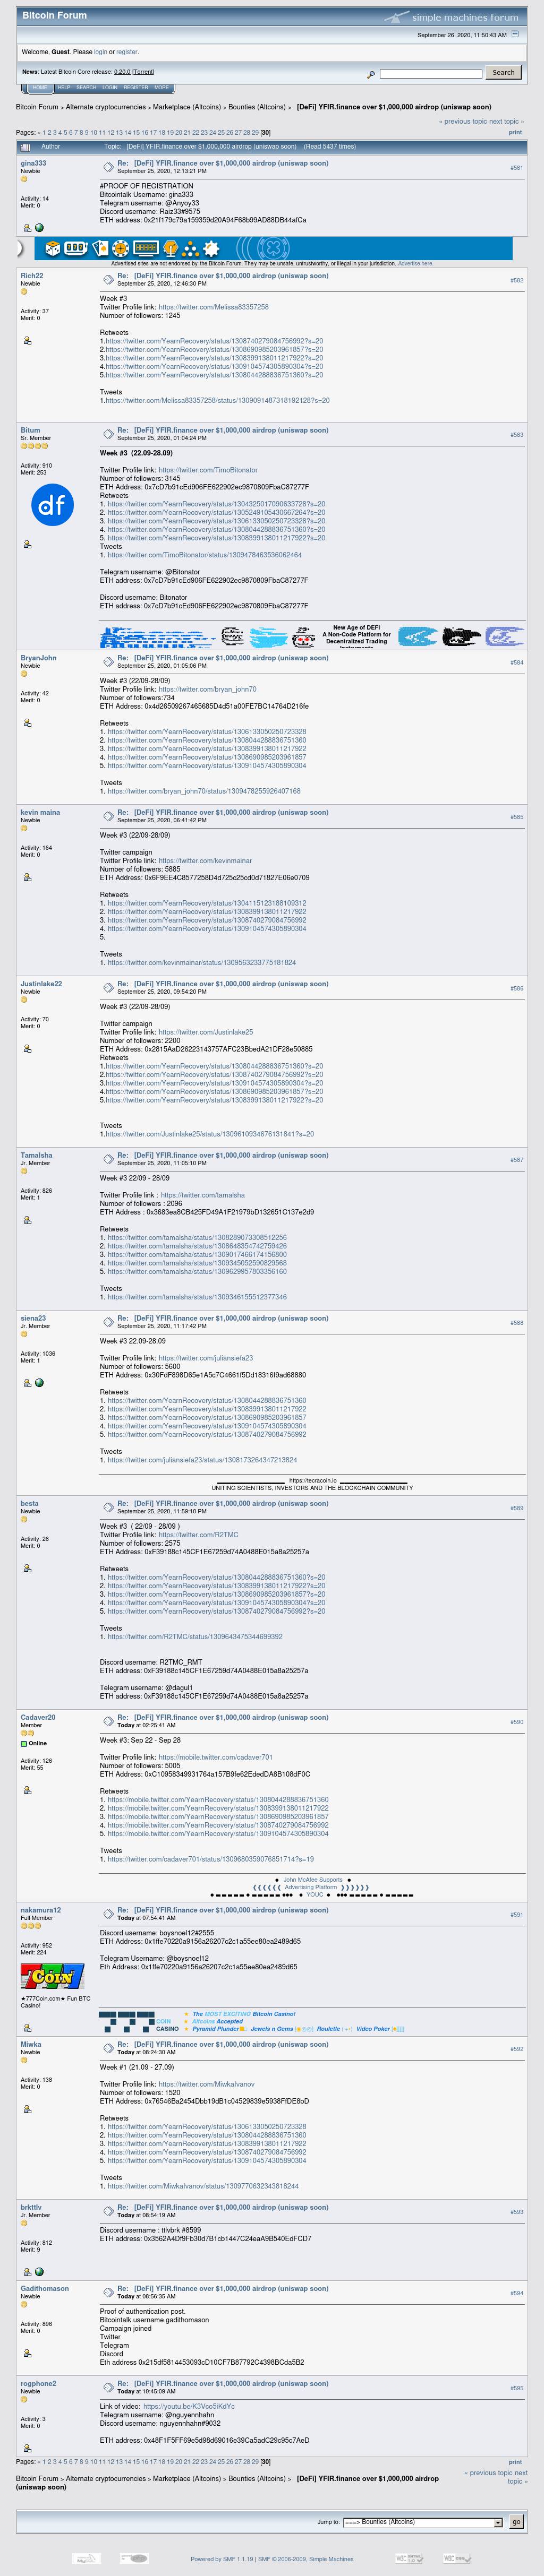Open gina333's view-profile icon

tap(27, 228)
